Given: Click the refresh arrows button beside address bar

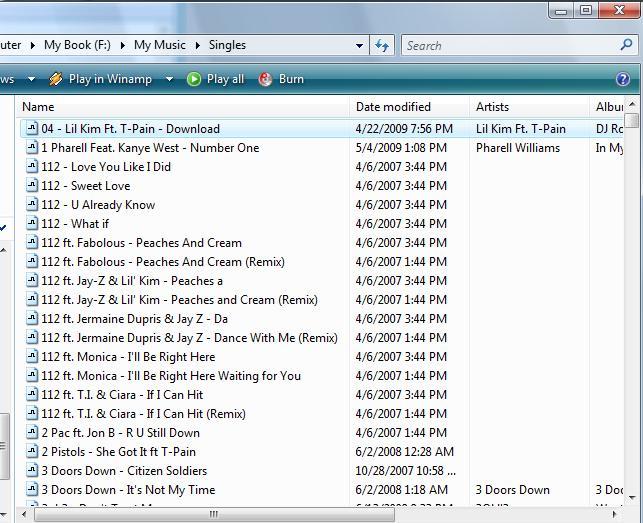Looking at the screenshot, I should tap(382, 45).
